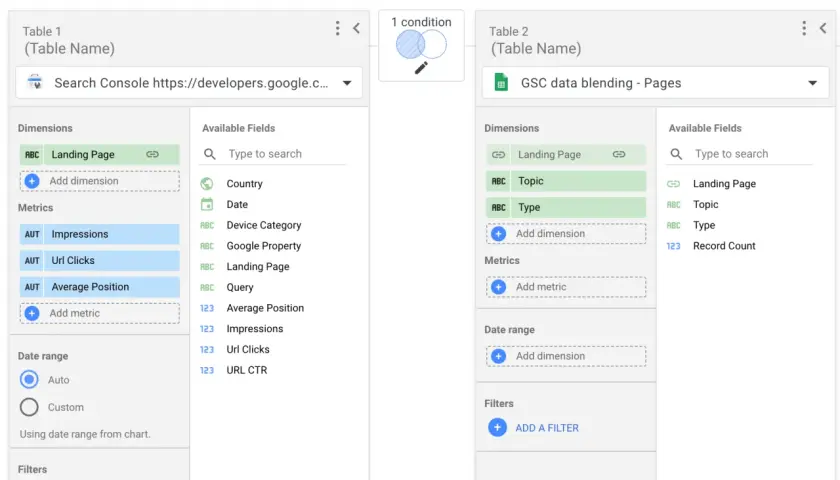This screenshot has height=480, width=840.
Task: Open Table 2 three-dot options menu
Action: (x=804, y=28)
